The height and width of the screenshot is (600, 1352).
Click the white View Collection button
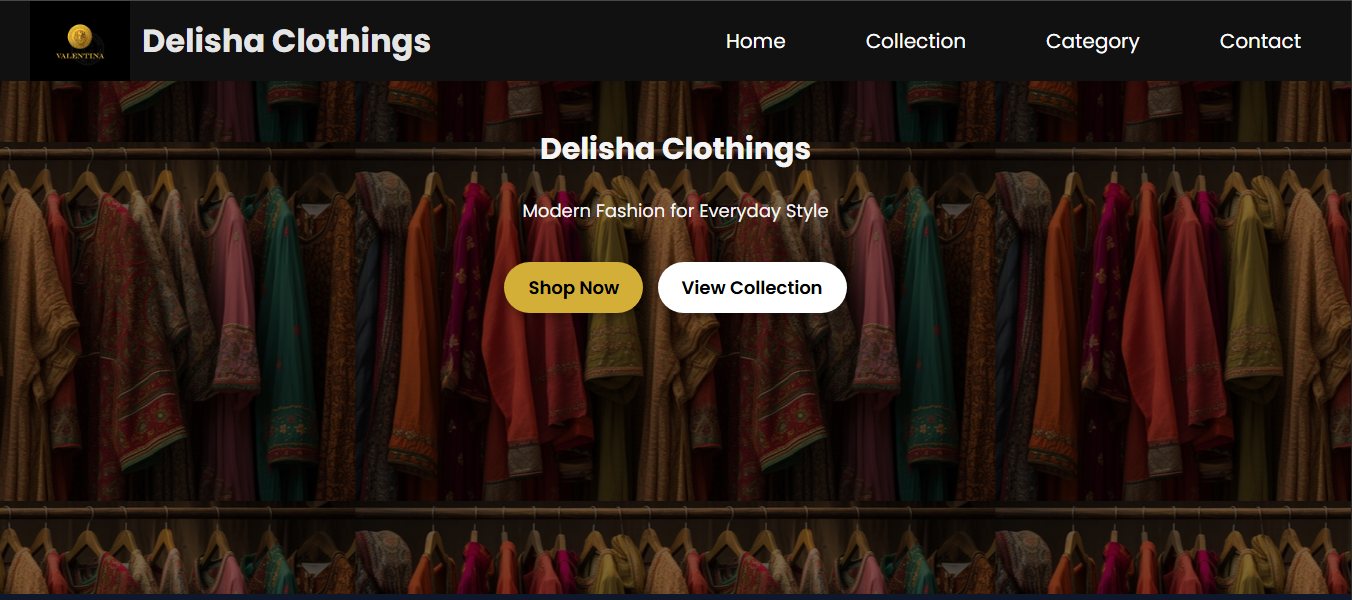pos(752,288)
